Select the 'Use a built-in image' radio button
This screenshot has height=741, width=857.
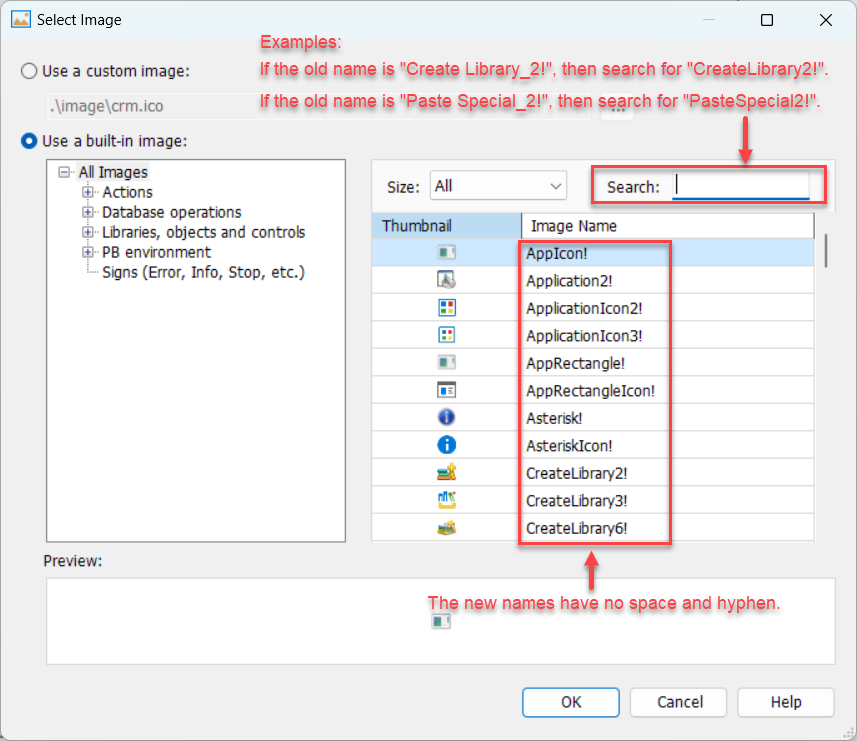click(30, 141)
